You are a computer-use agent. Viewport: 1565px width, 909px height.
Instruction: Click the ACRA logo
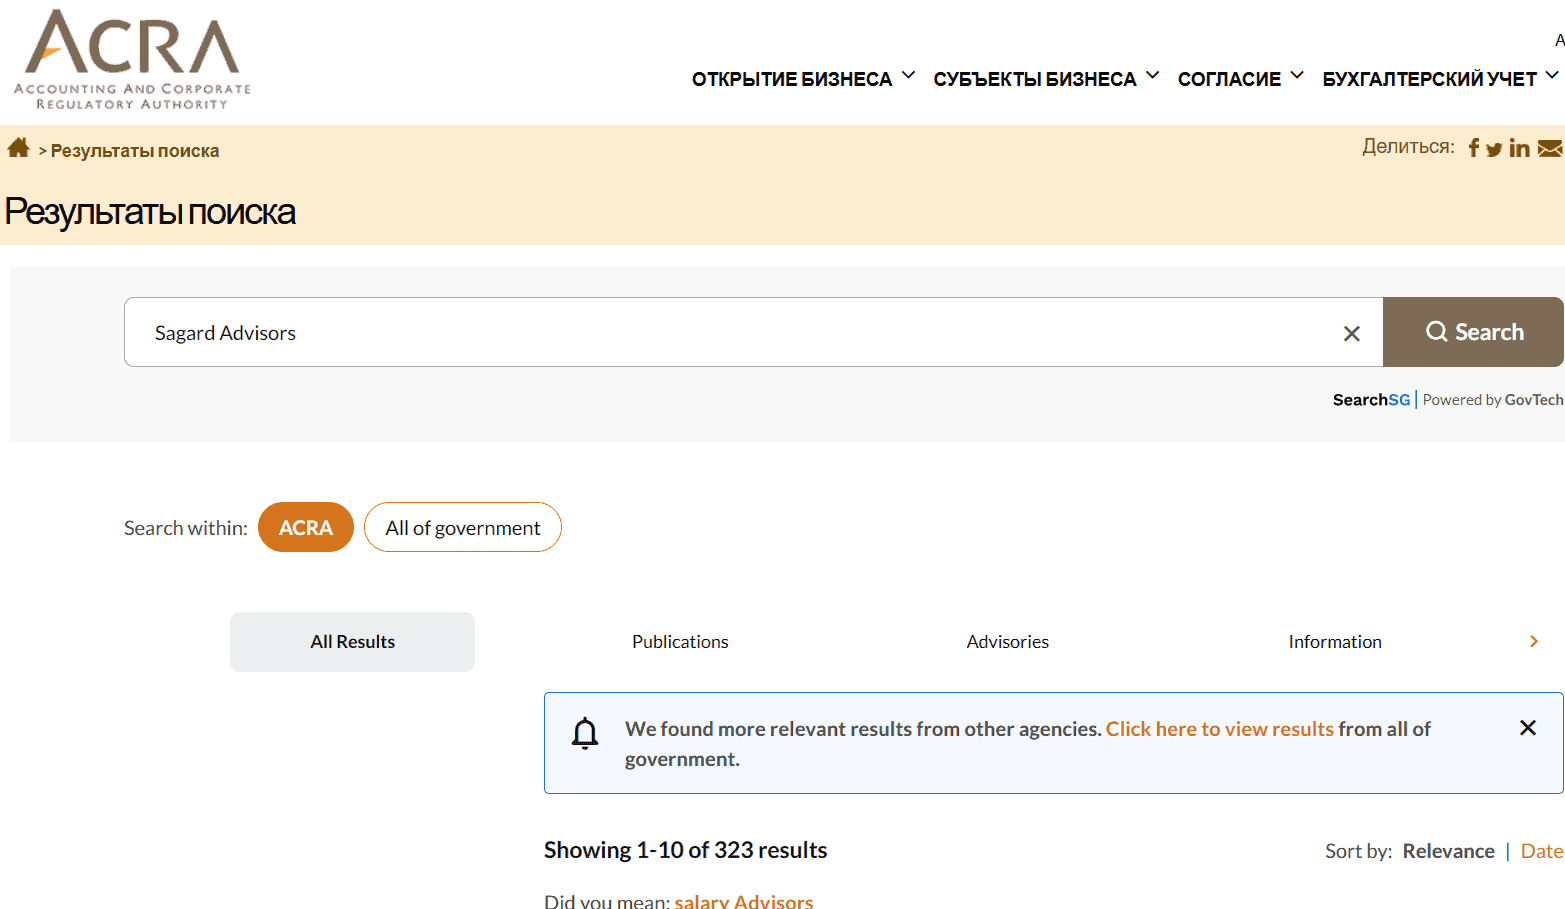[x=132, y=60]
